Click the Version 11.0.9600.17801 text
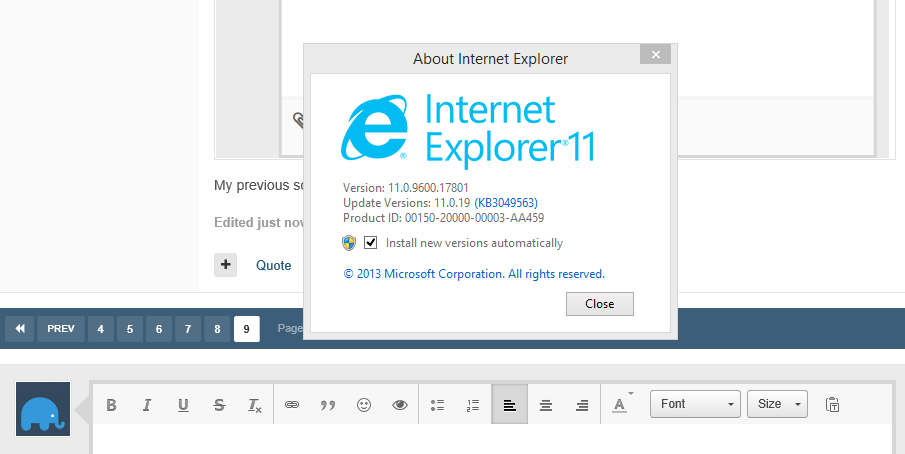 pos(406,187)
